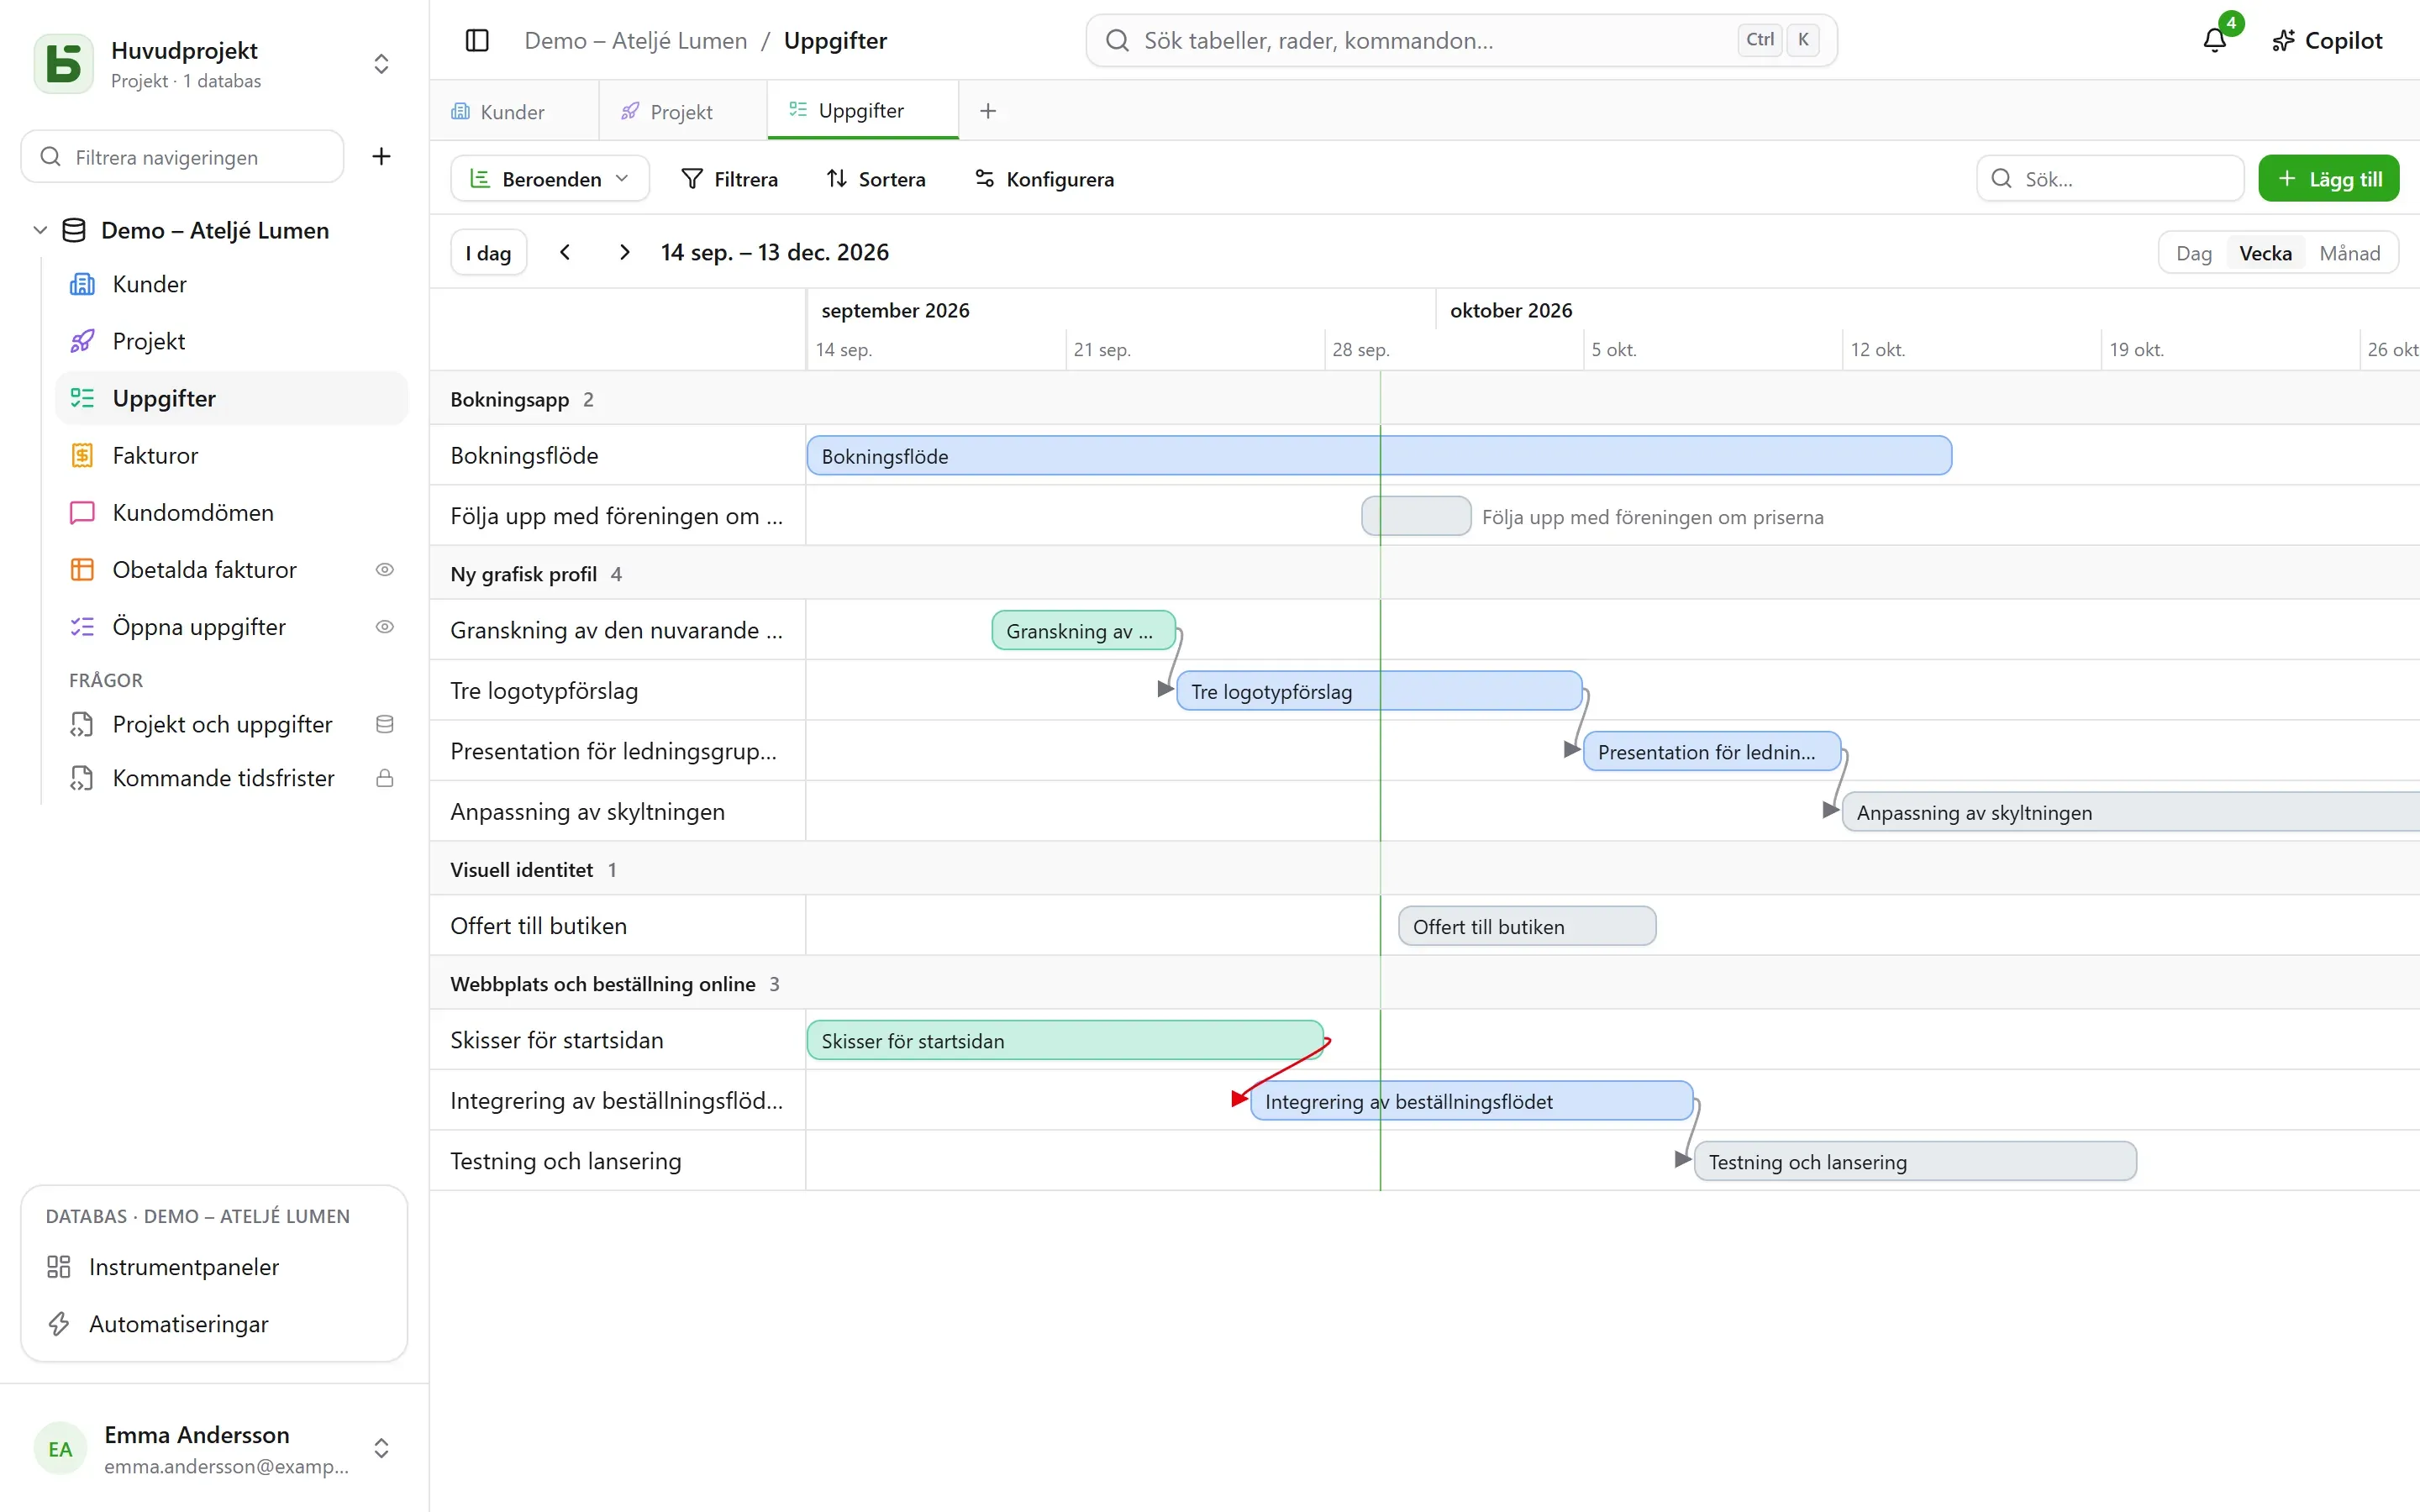Open the Beroenden view dropdown
The width and height of the screenshot is (2420, 1512).
pos(550,179)
